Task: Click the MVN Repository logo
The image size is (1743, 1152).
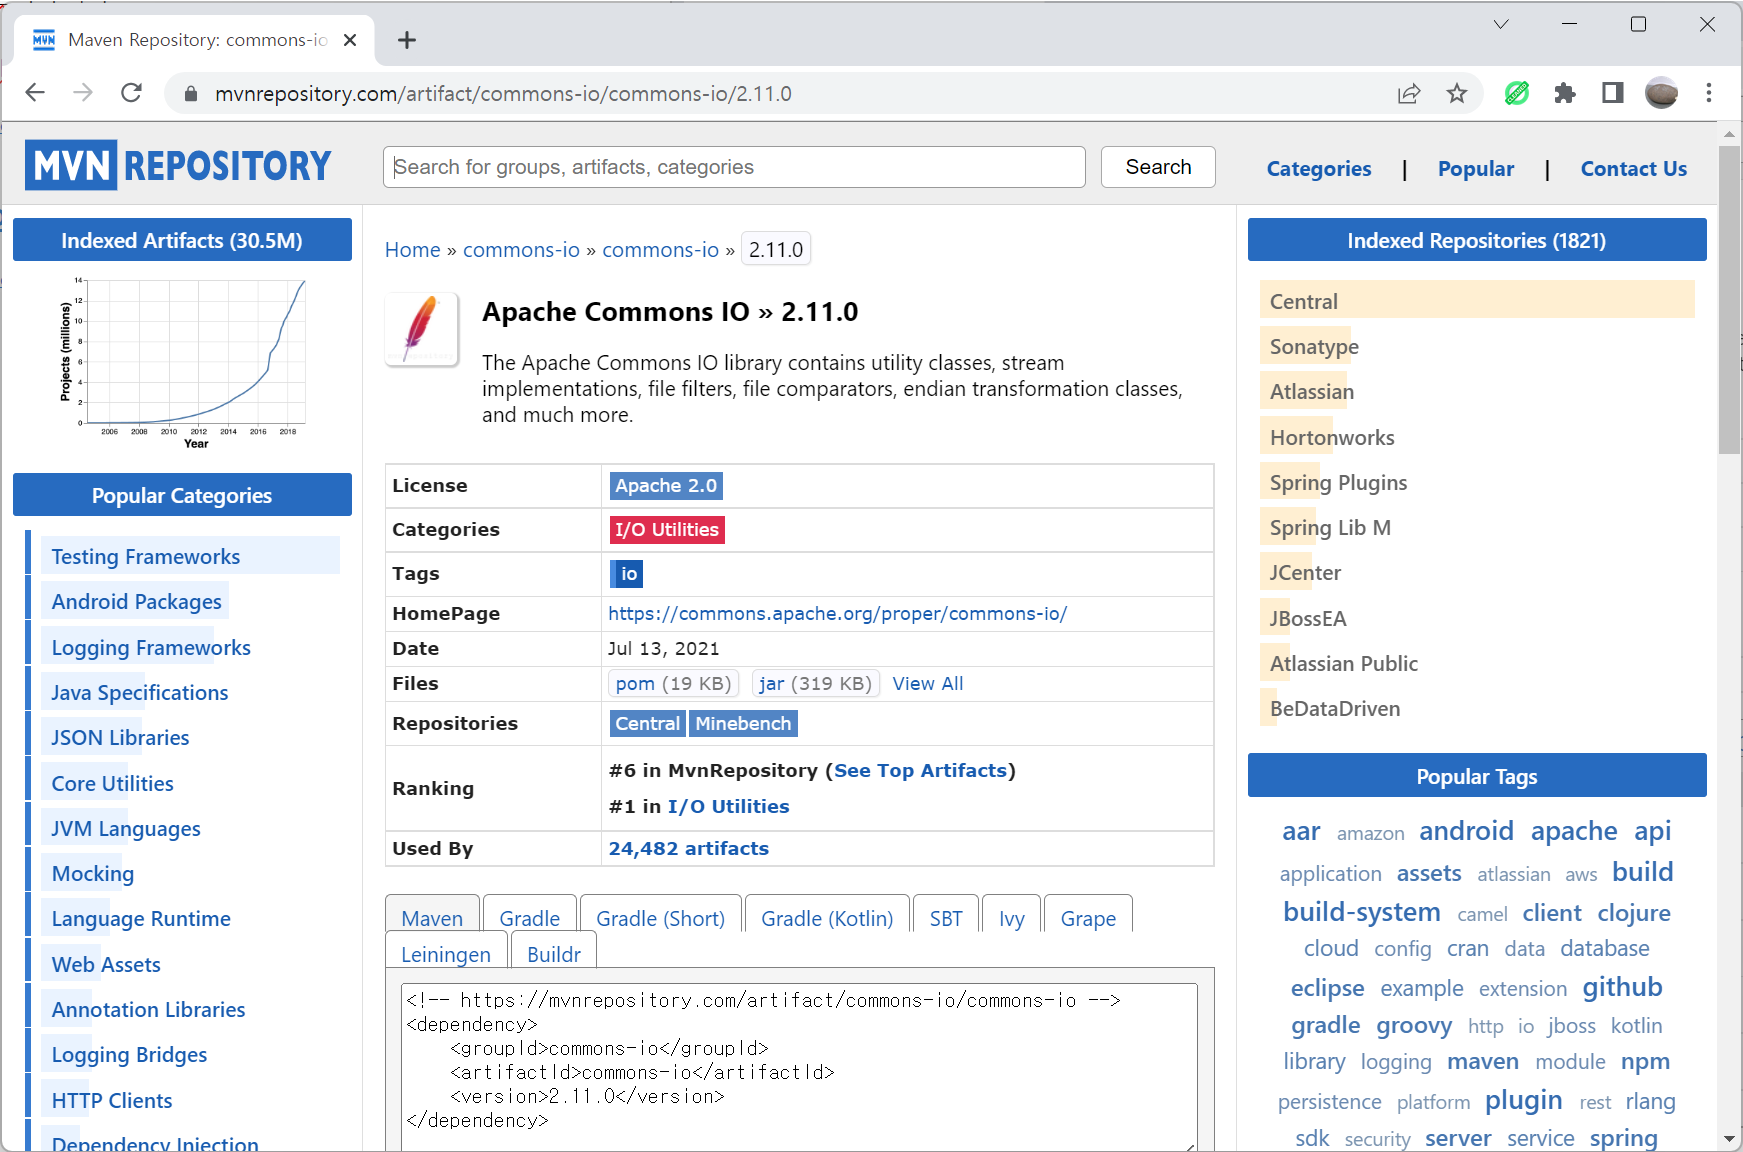Action: pos(178,165)
